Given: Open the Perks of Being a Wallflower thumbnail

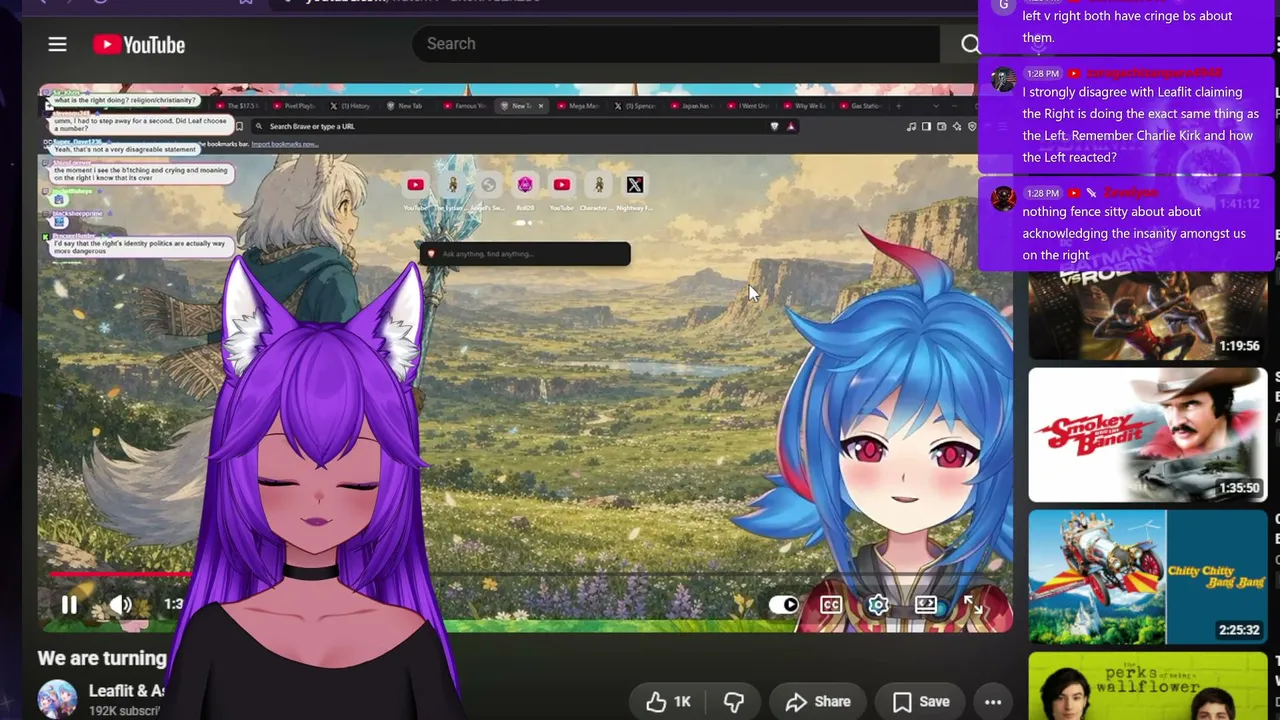Looking at the screenshot, I should [1147, 686].
